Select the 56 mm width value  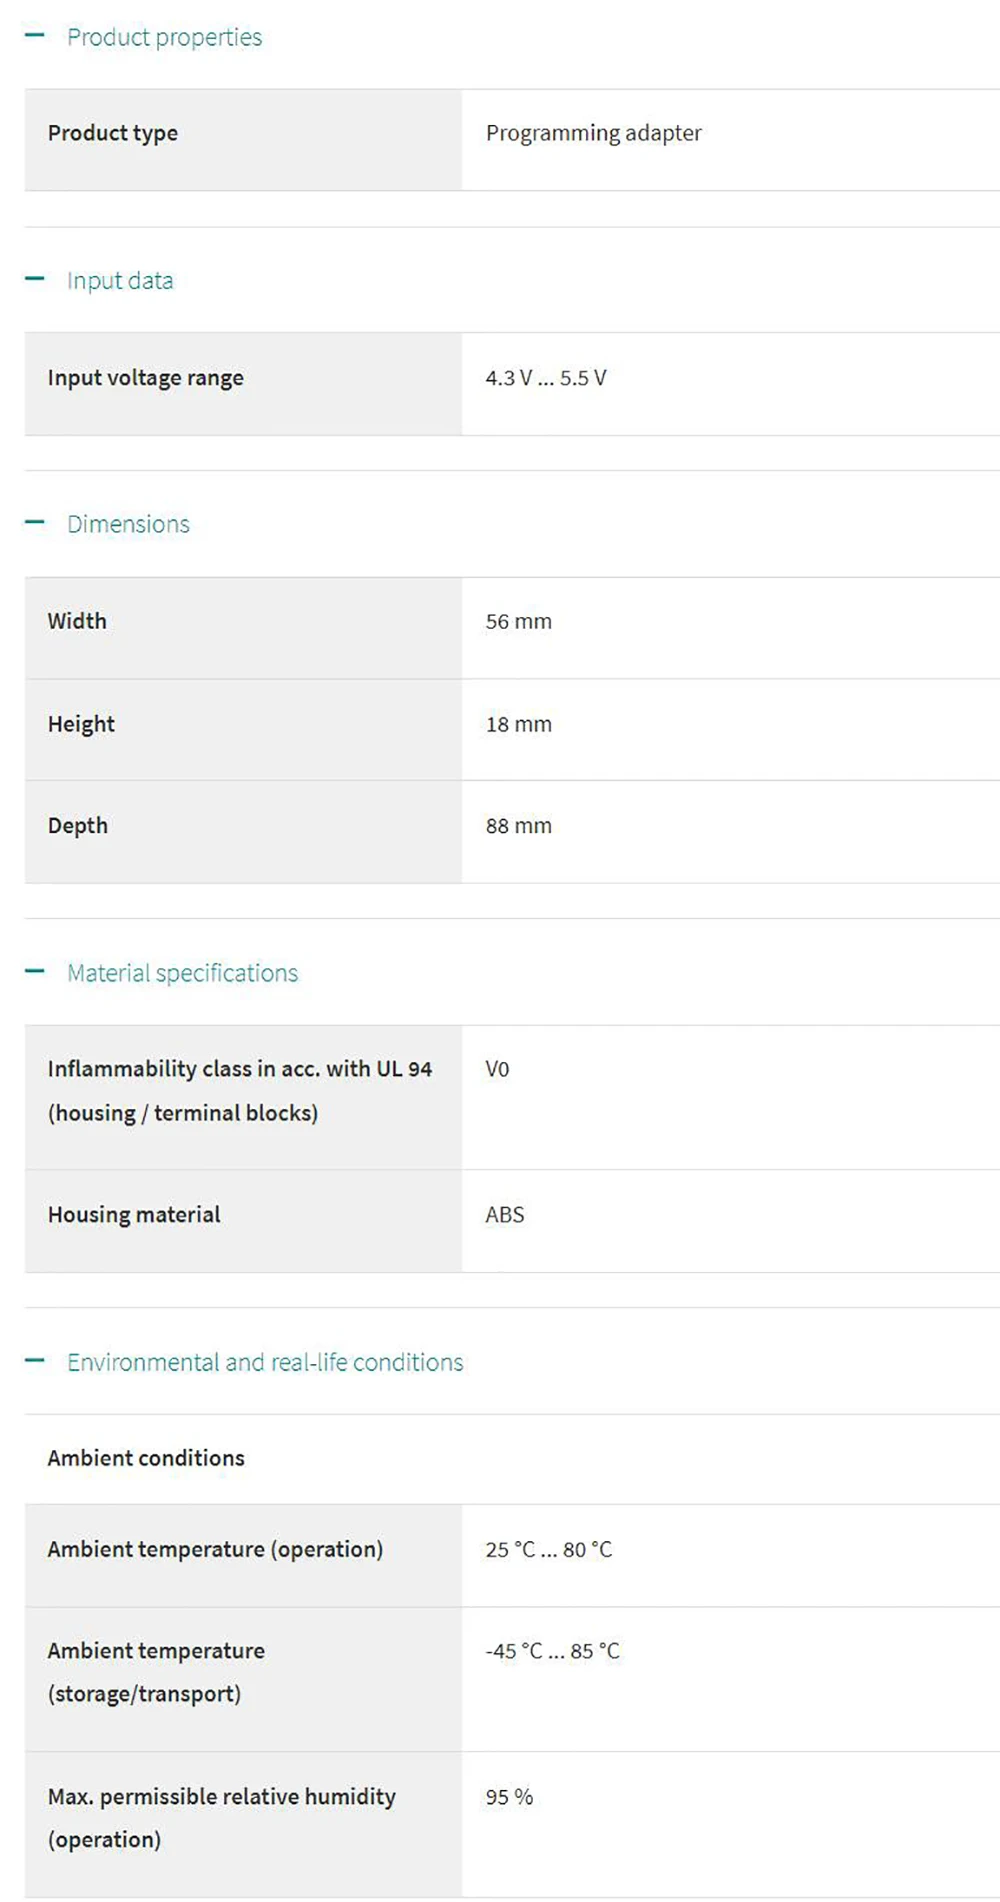tap(518, 621)
